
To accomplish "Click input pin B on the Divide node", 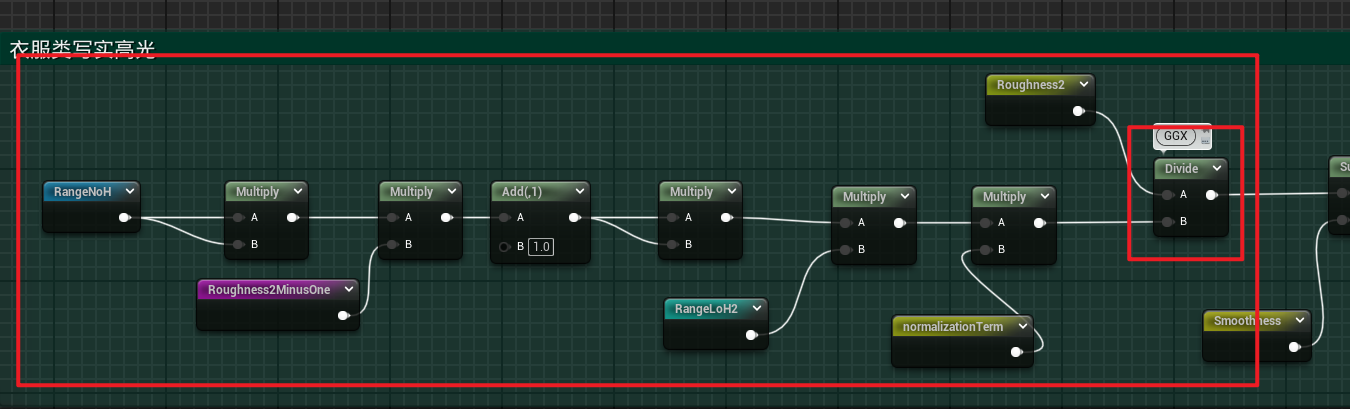I will click(x=1164, y=221).
